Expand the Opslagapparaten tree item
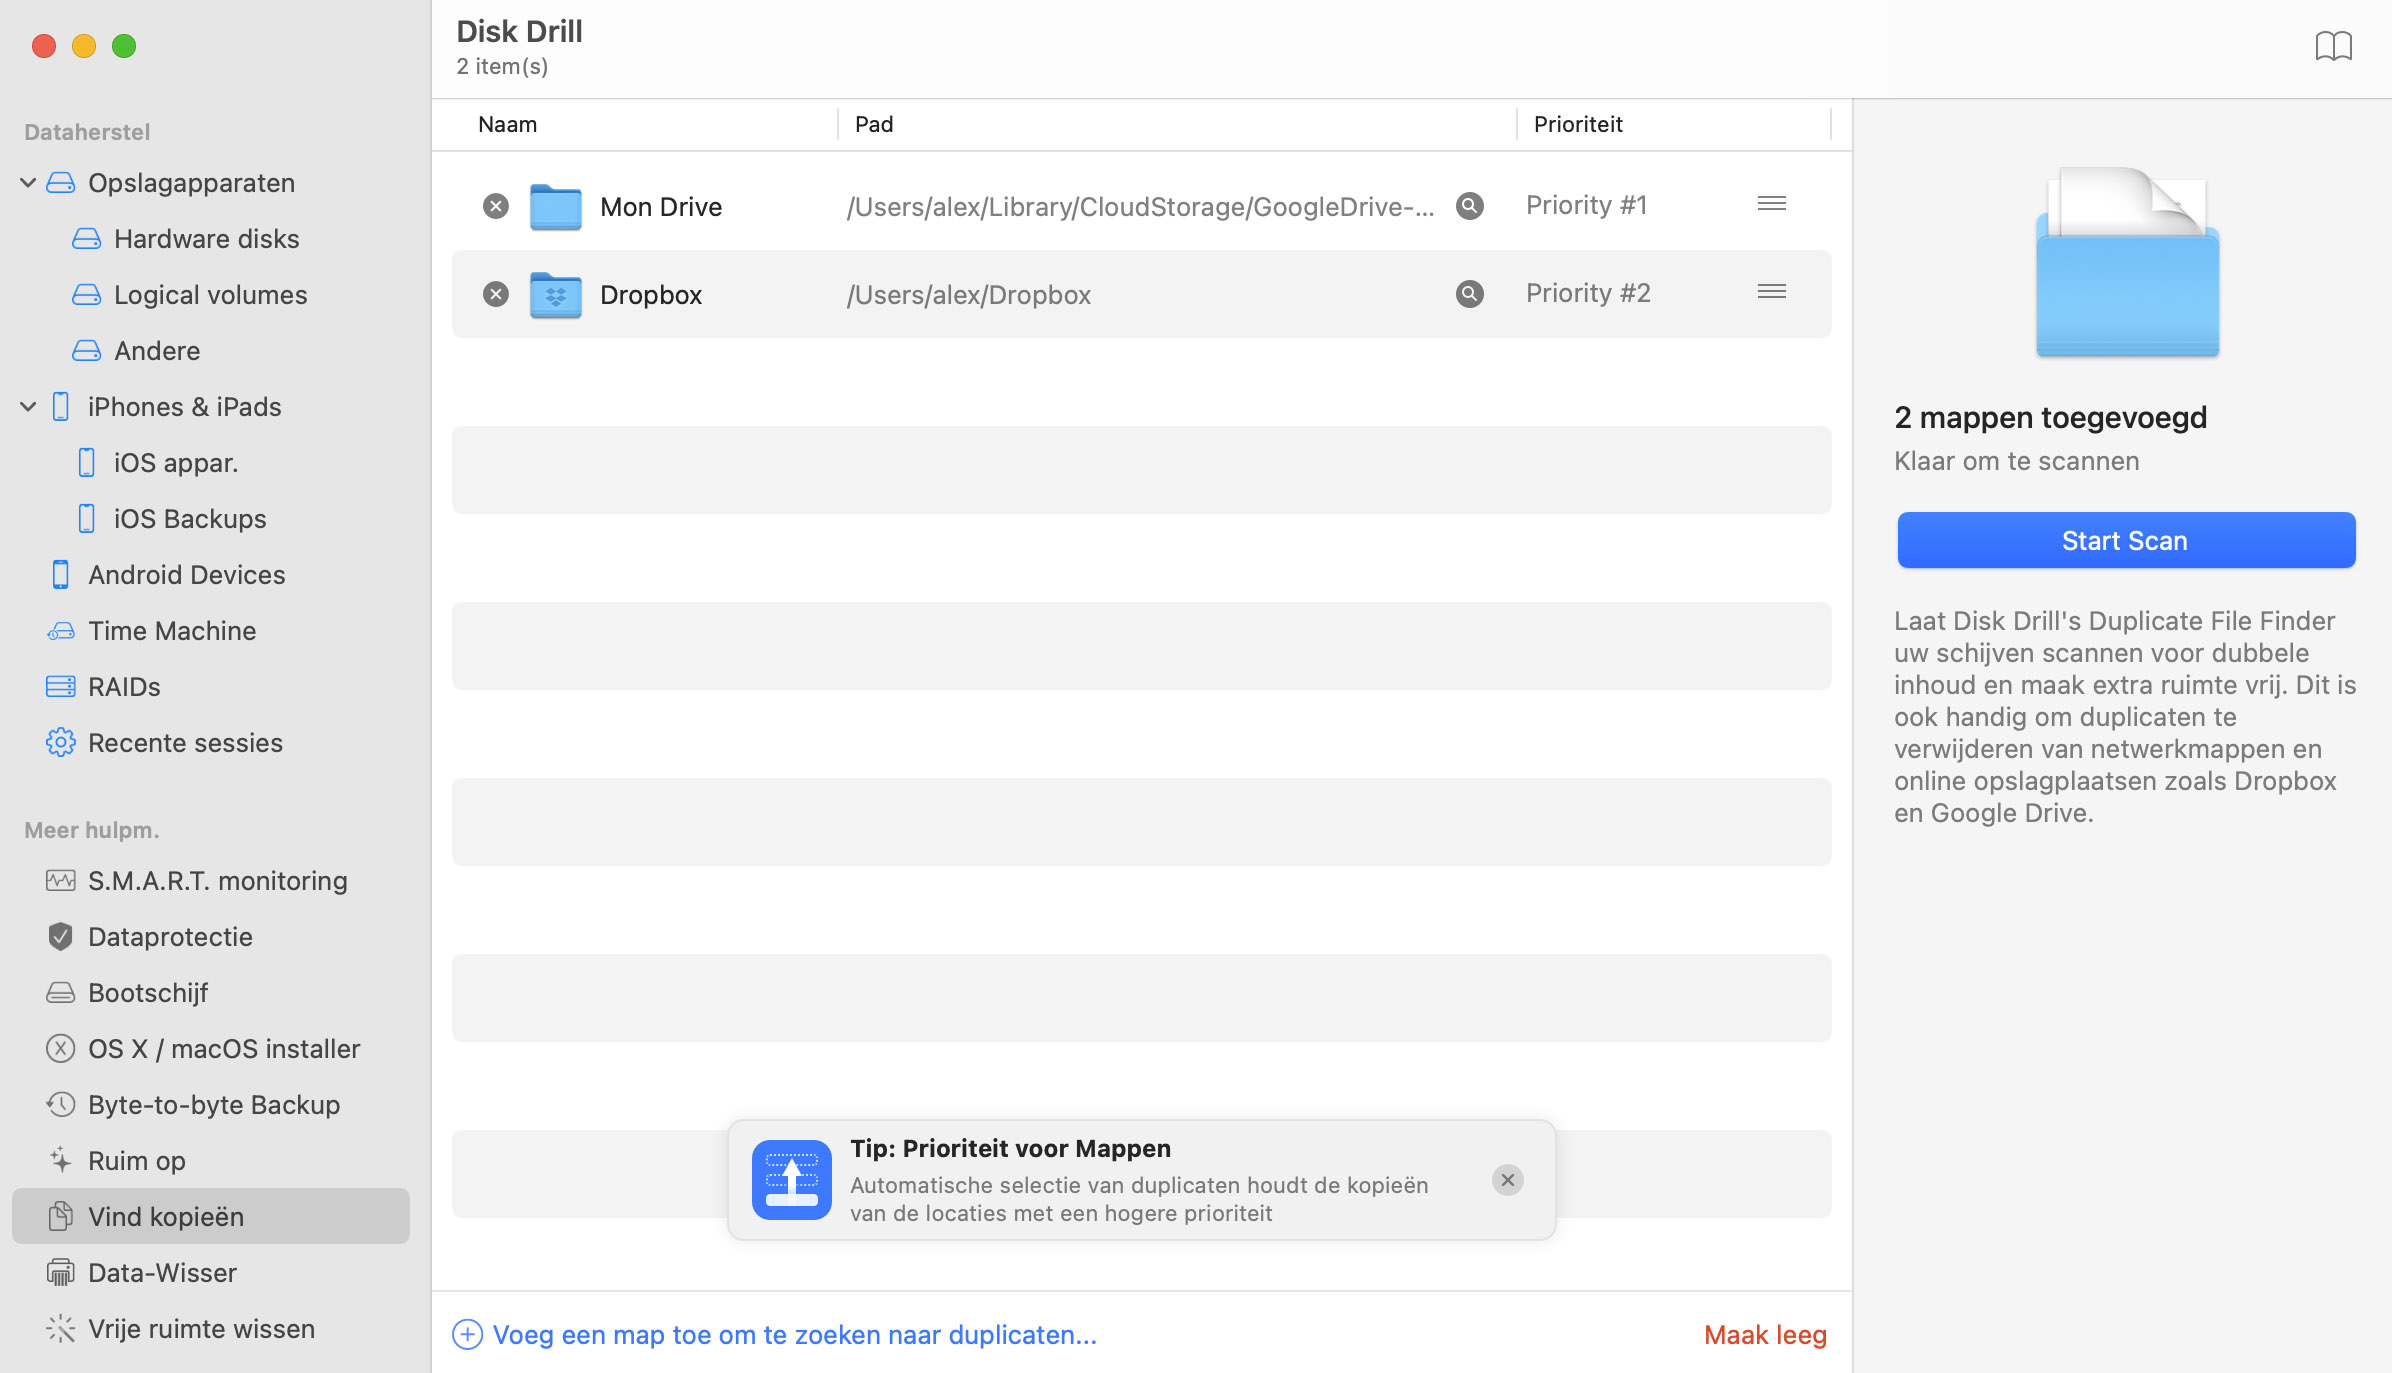Image resolution: width=2392 pixels, height=1373 pixels. click(30, 182)
